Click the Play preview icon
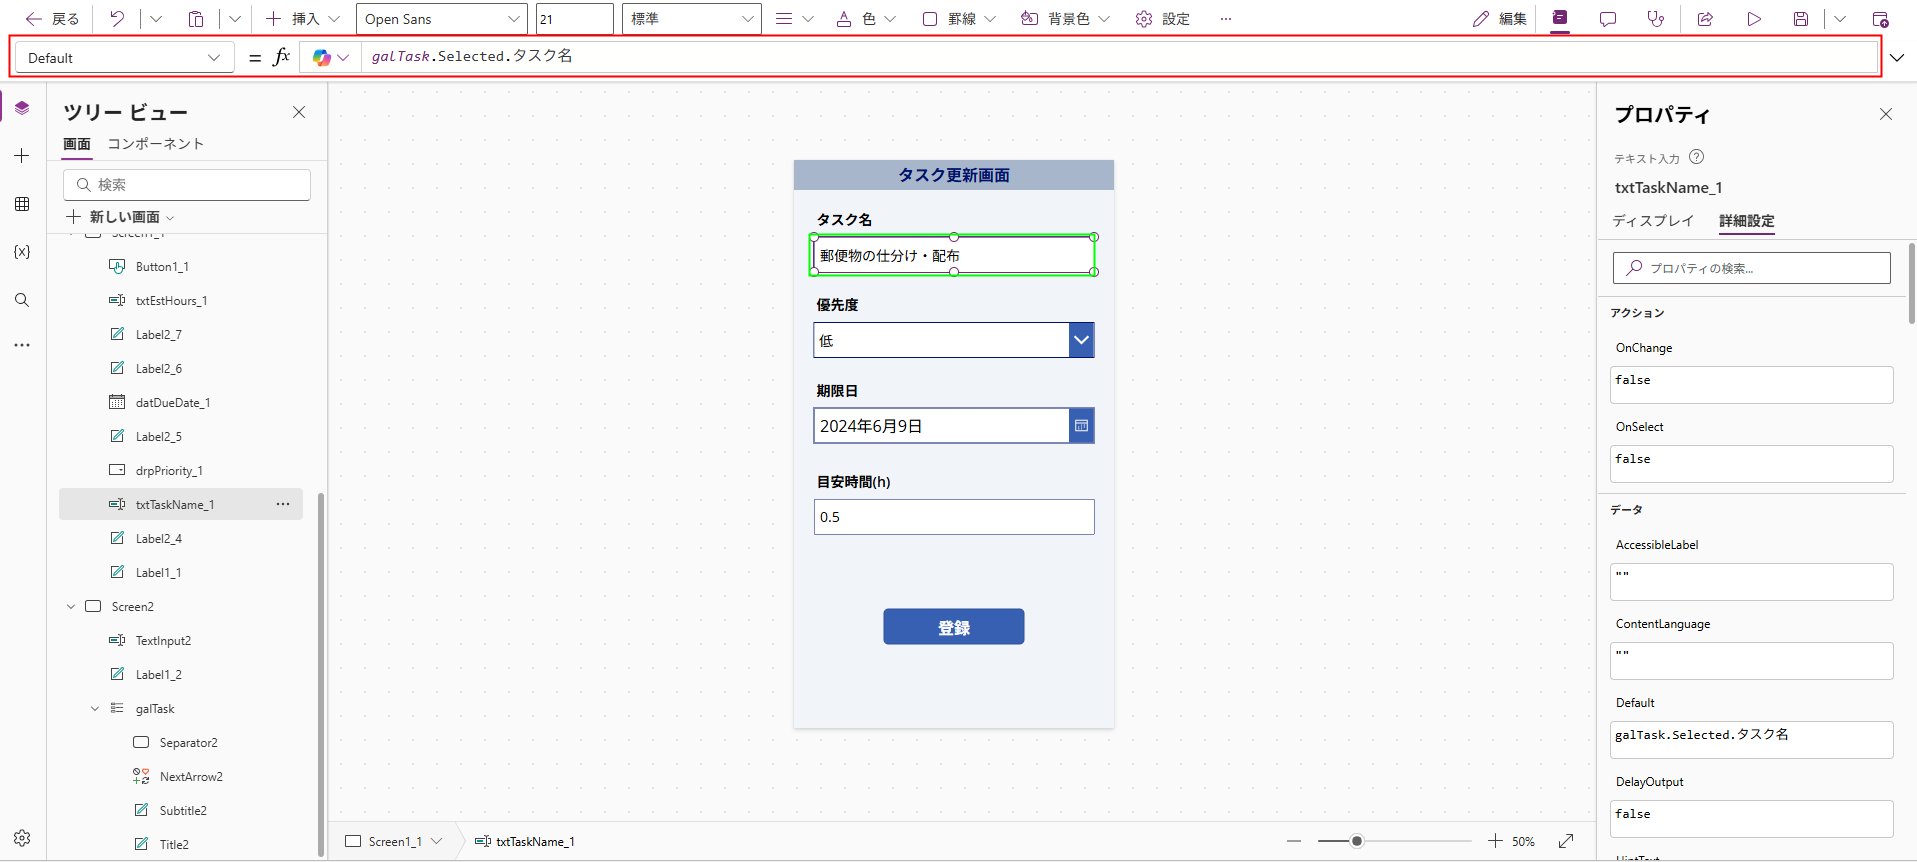The image size is (1917, 862). tap(1754, 19)
